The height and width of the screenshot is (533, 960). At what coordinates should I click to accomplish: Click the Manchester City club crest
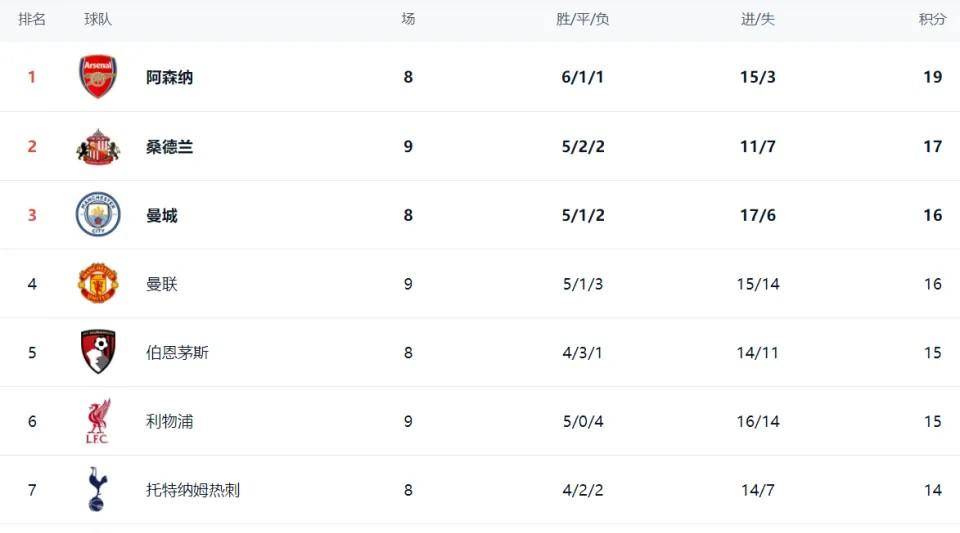98,215
